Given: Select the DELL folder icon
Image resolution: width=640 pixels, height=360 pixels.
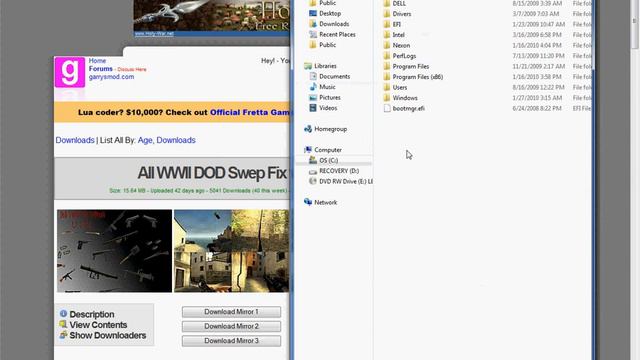Looking at the screenshot, I should (387, 3).
